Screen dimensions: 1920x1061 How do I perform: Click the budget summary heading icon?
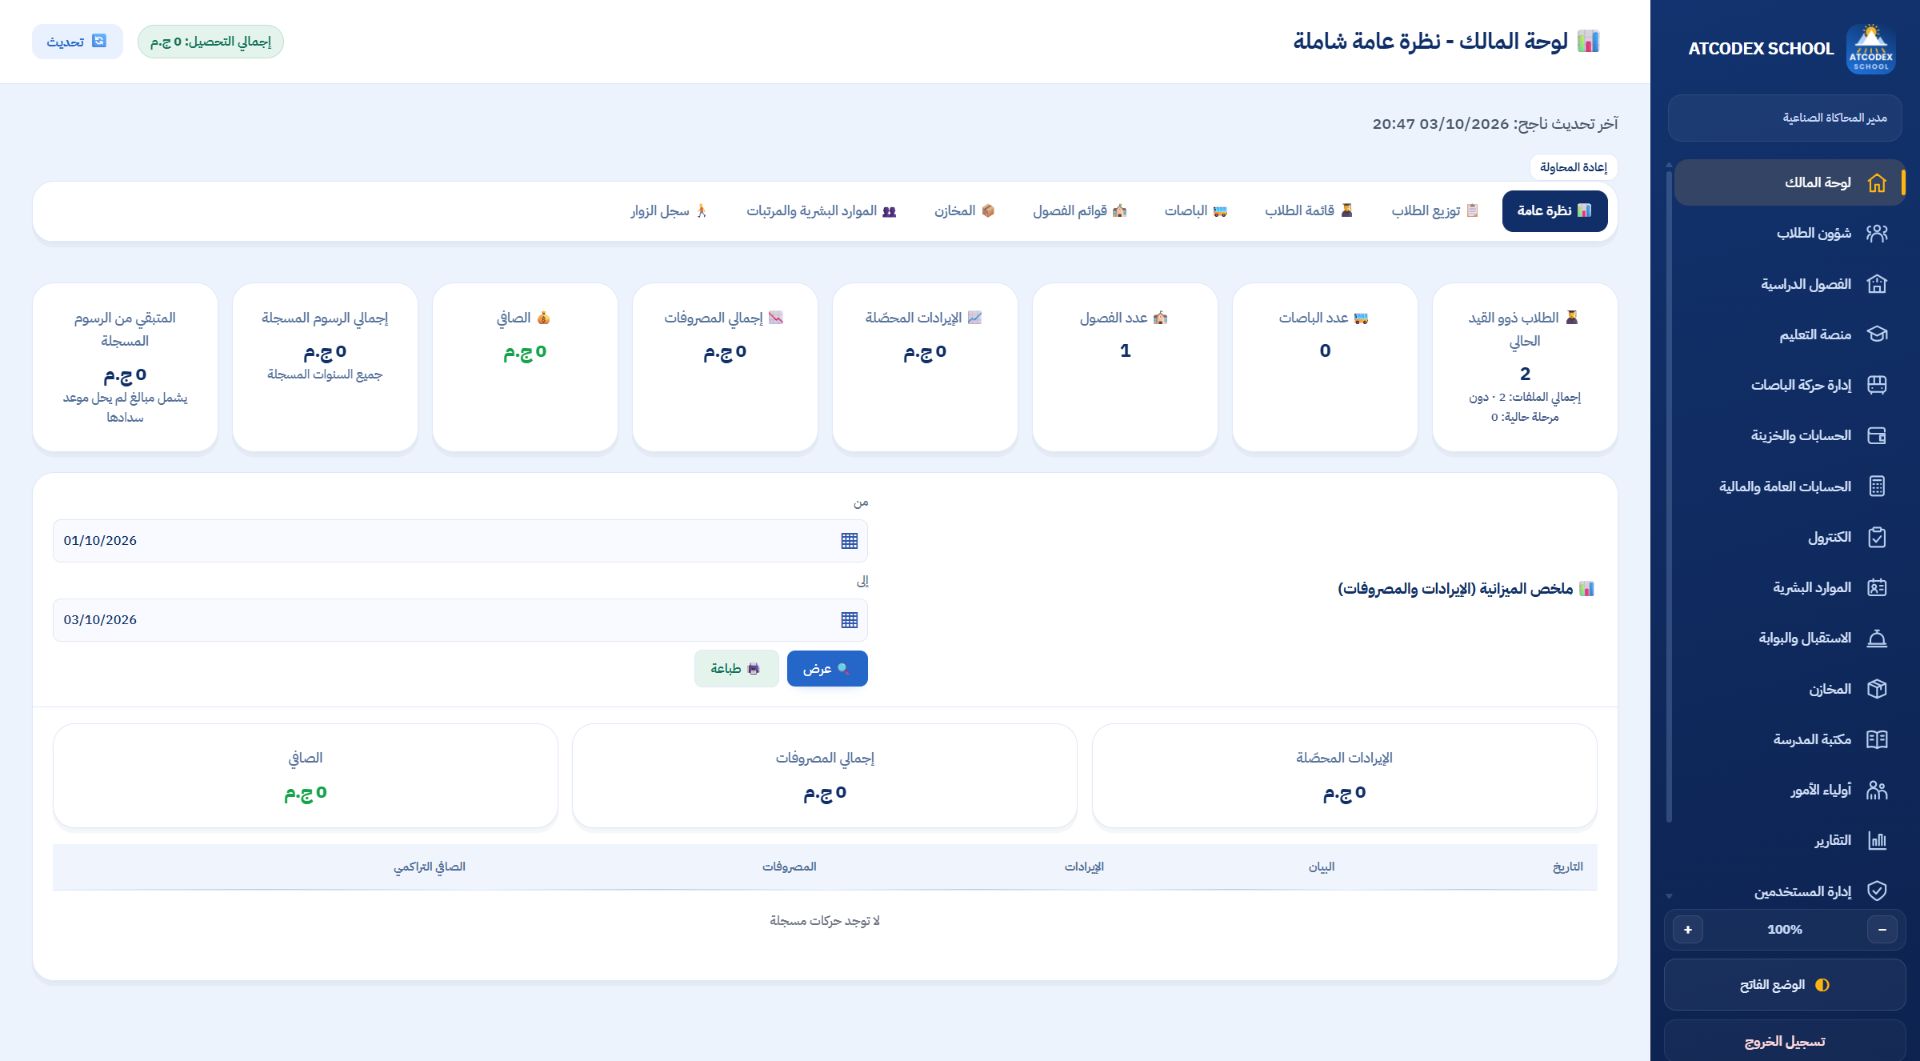point(1586,589)
